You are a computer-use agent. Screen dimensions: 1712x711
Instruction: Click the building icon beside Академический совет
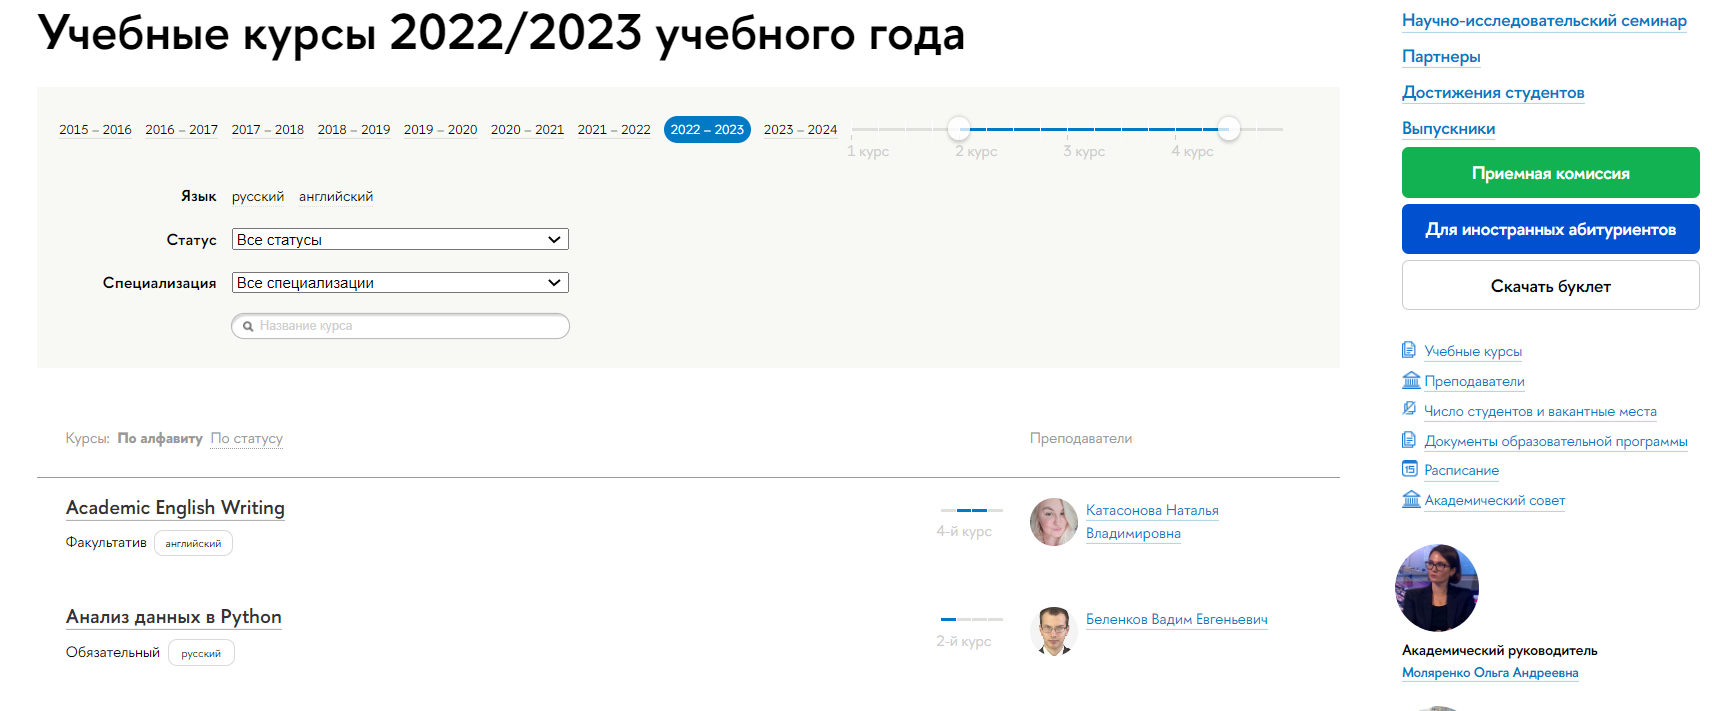point(1411,499)
